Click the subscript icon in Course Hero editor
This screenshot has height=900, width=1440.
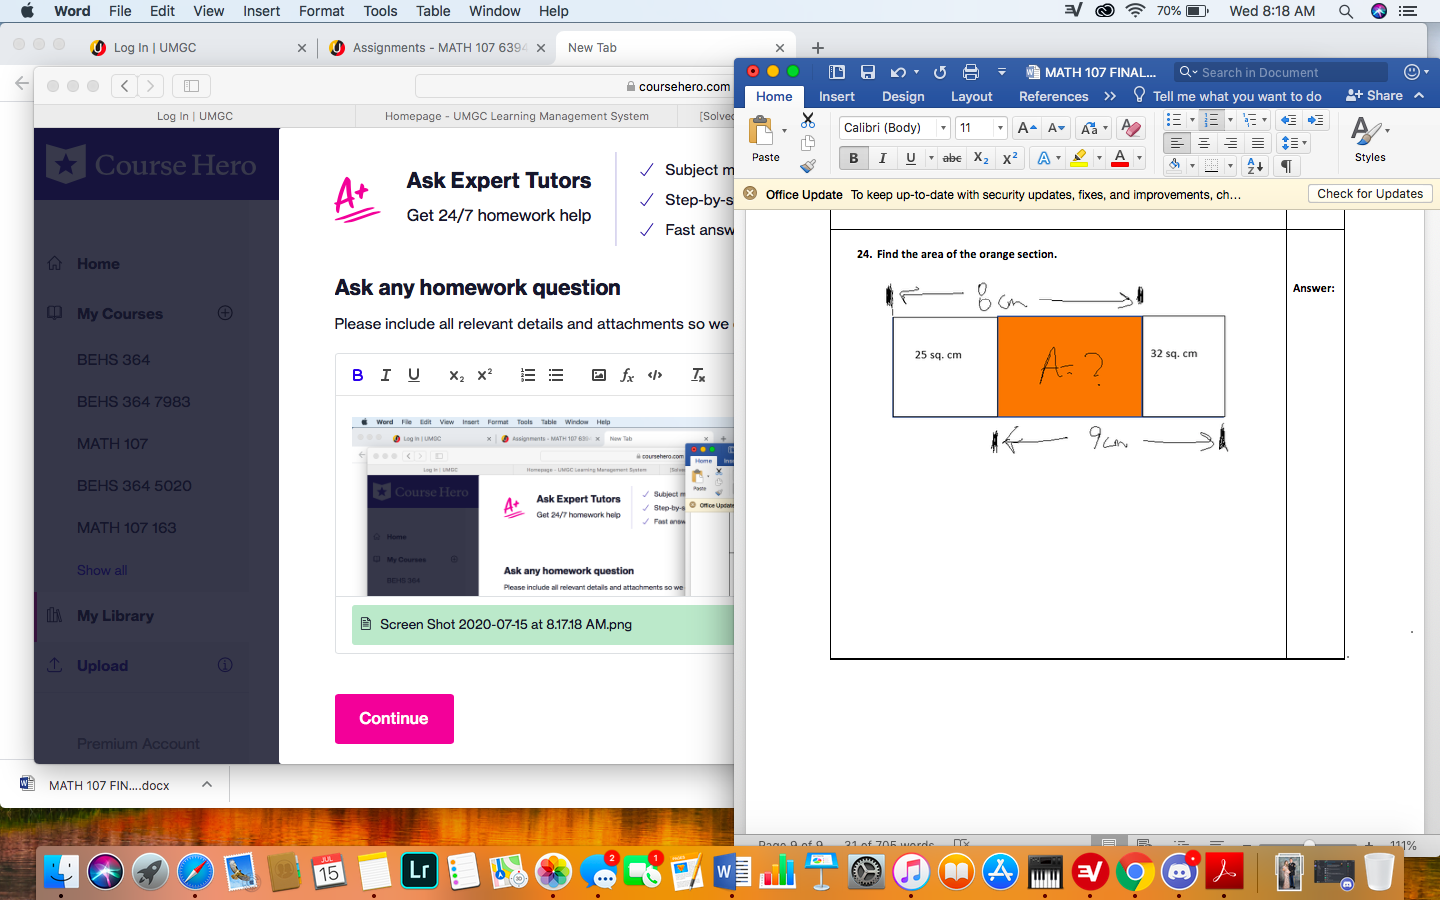point(456,375)
